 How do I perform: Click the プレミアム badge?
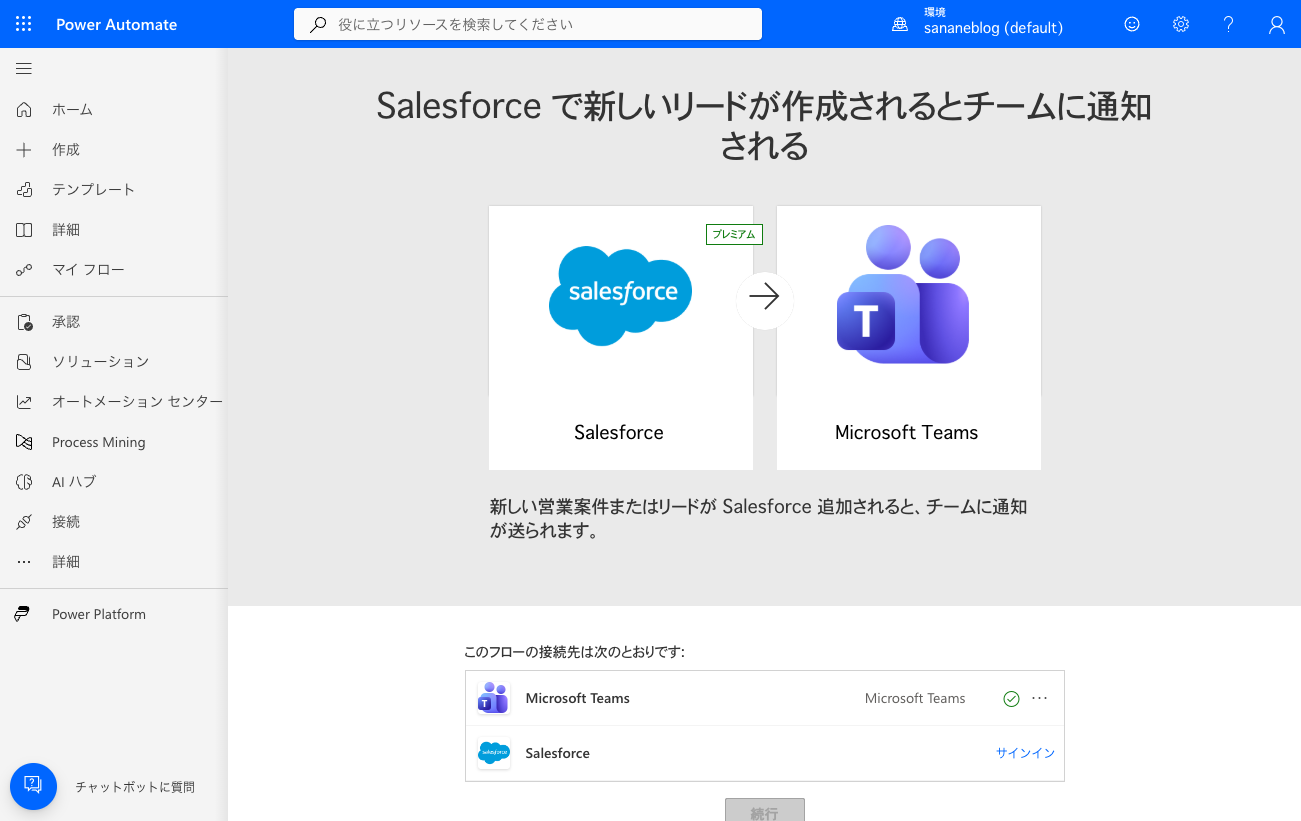735,235
